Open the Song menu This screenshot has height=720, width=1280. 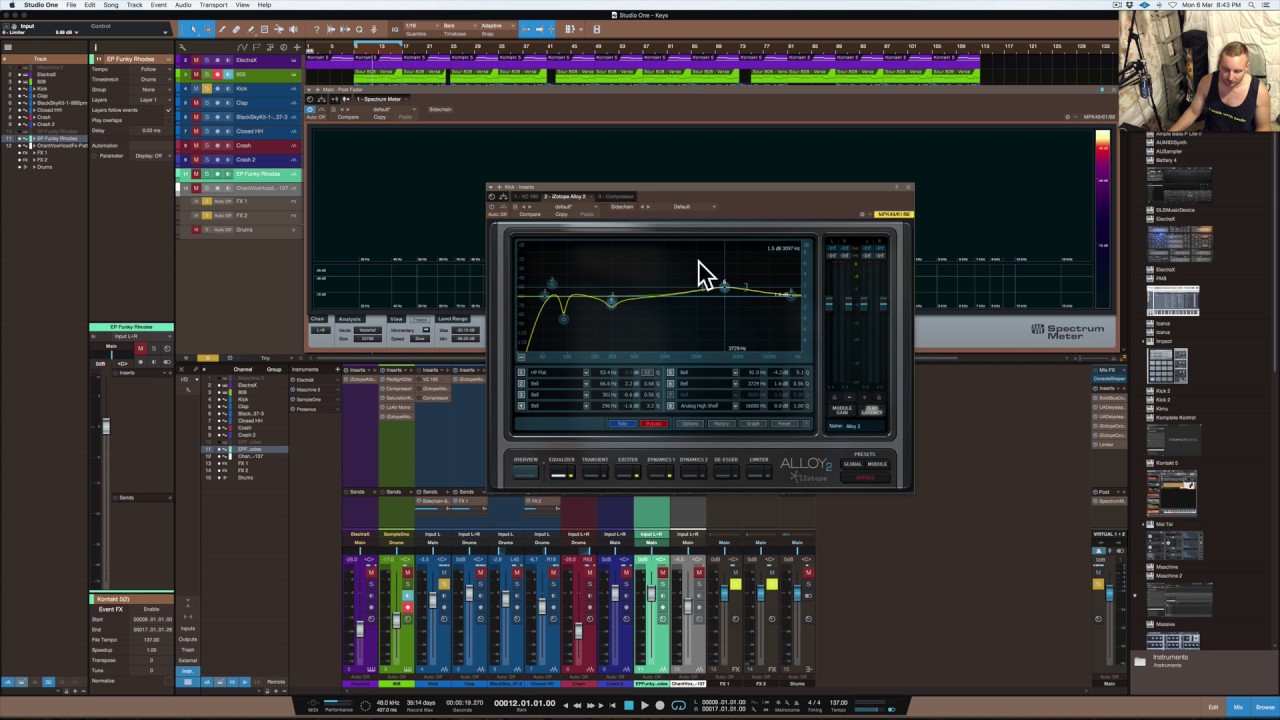click(111, 5)
